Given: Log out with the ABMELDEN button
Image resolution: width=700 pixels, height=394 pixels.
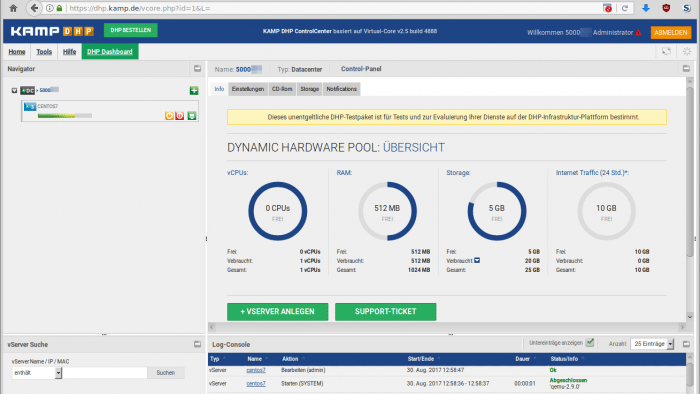Looking at the screenshot, I should [x=671, y=32].
